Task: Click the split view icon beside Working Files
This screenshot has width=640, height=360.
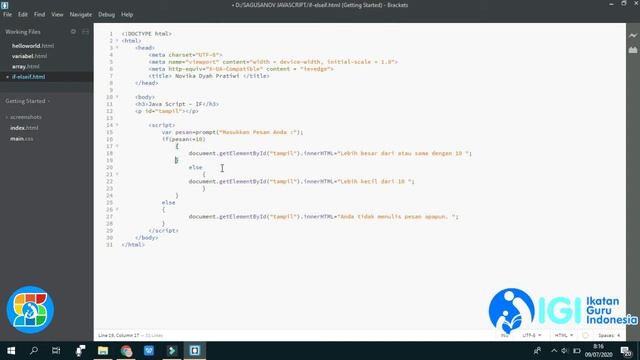Action: point(85,31)
